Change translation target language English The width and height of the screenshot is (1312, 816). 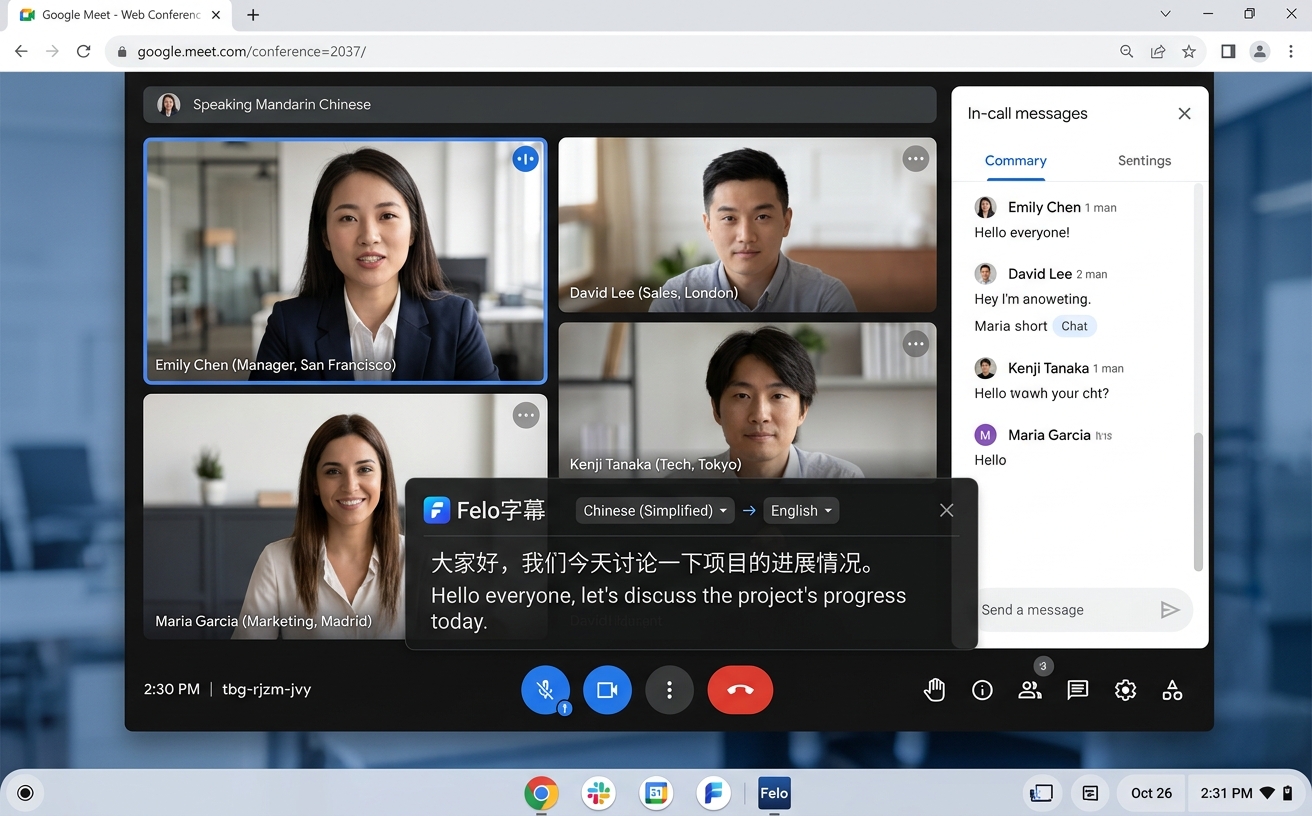pos(800,510)
